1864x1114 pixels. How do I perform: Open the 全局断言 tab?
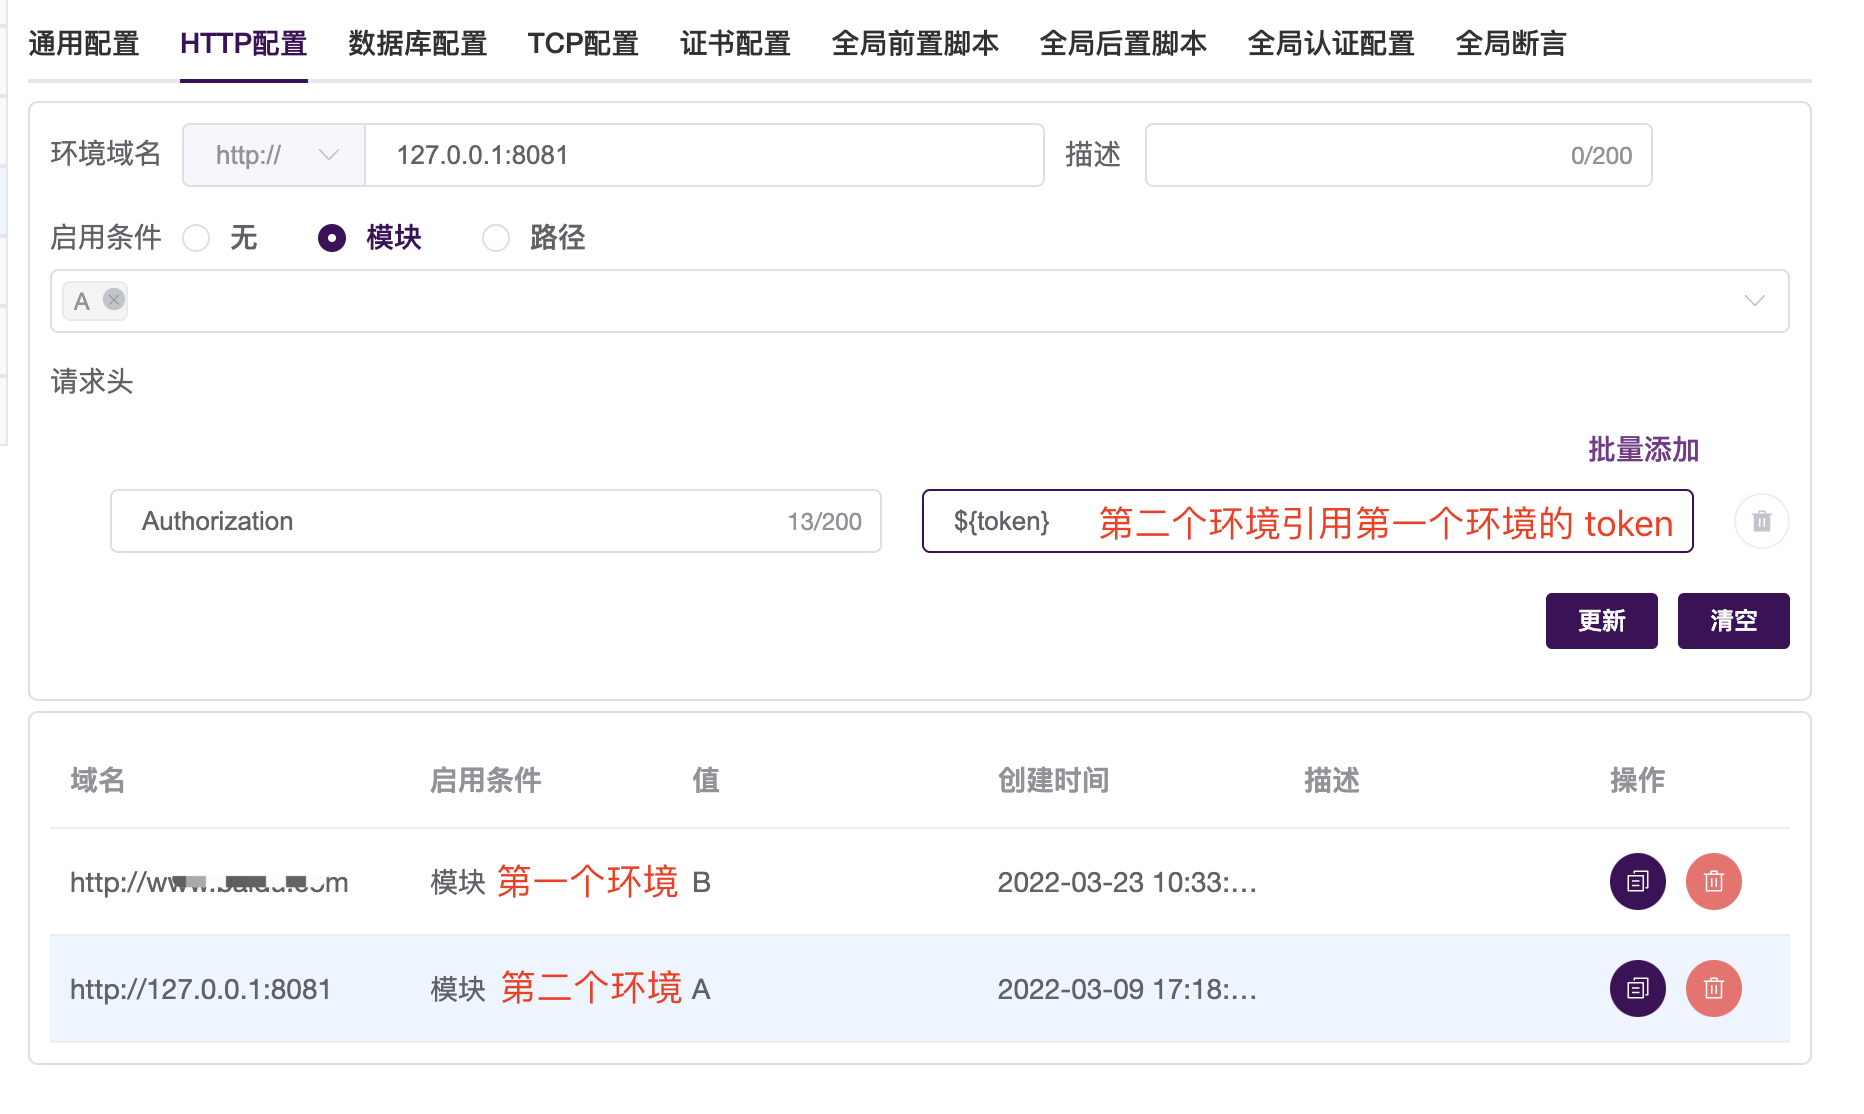1510,43
